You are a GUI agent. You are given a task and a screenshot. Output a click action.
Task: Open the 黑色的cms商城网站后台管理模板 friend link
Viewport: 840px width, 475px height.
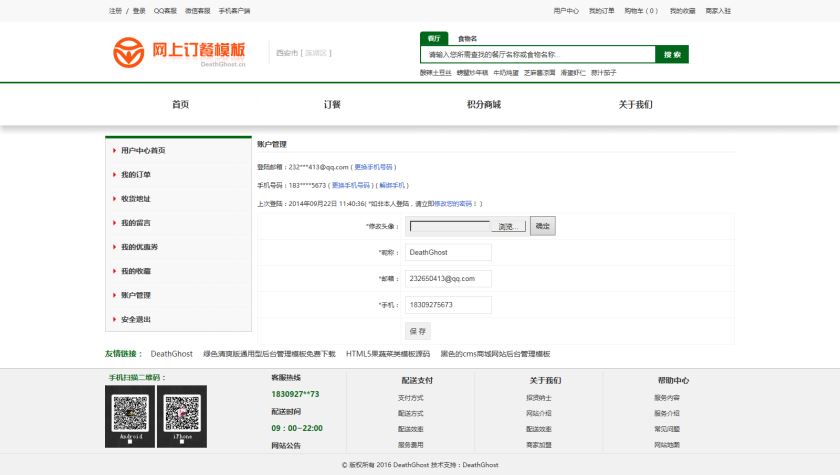click(496, 354)
